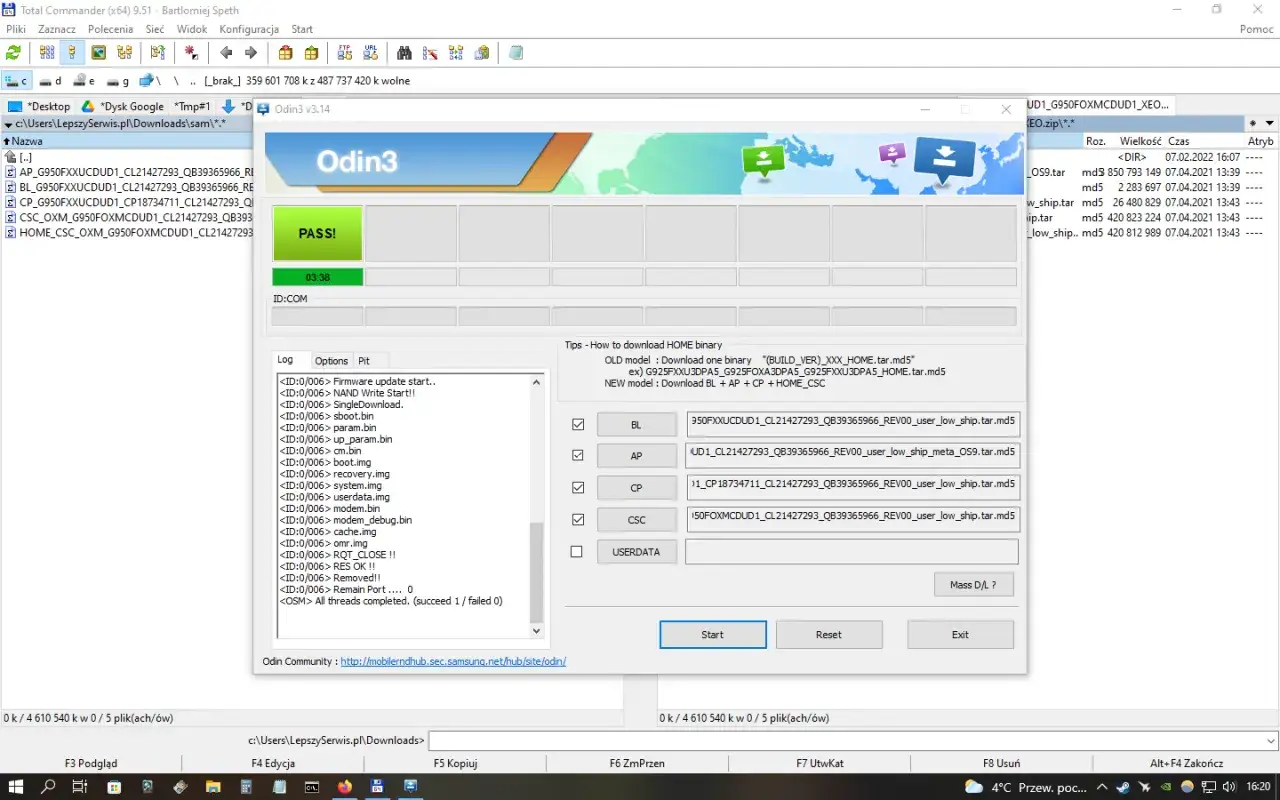
Task: Switch to drive c button
Action: [x=17, y=81]
